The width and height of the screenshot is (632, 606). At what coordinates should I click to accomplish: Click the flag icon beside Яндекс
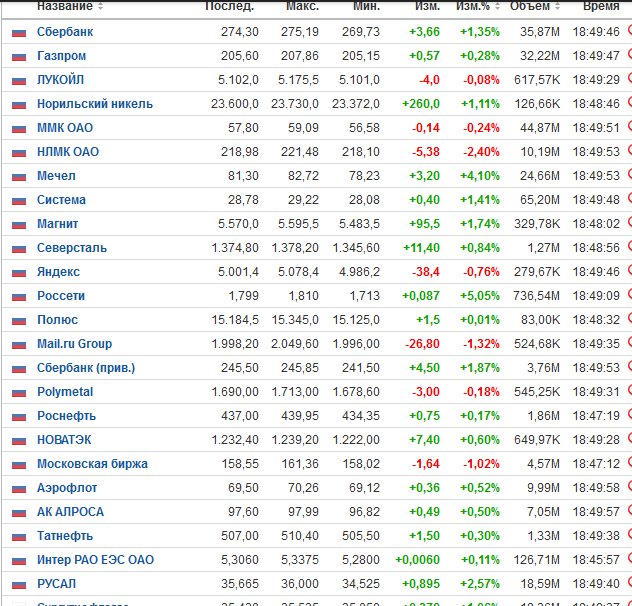(x=19, y=273)
